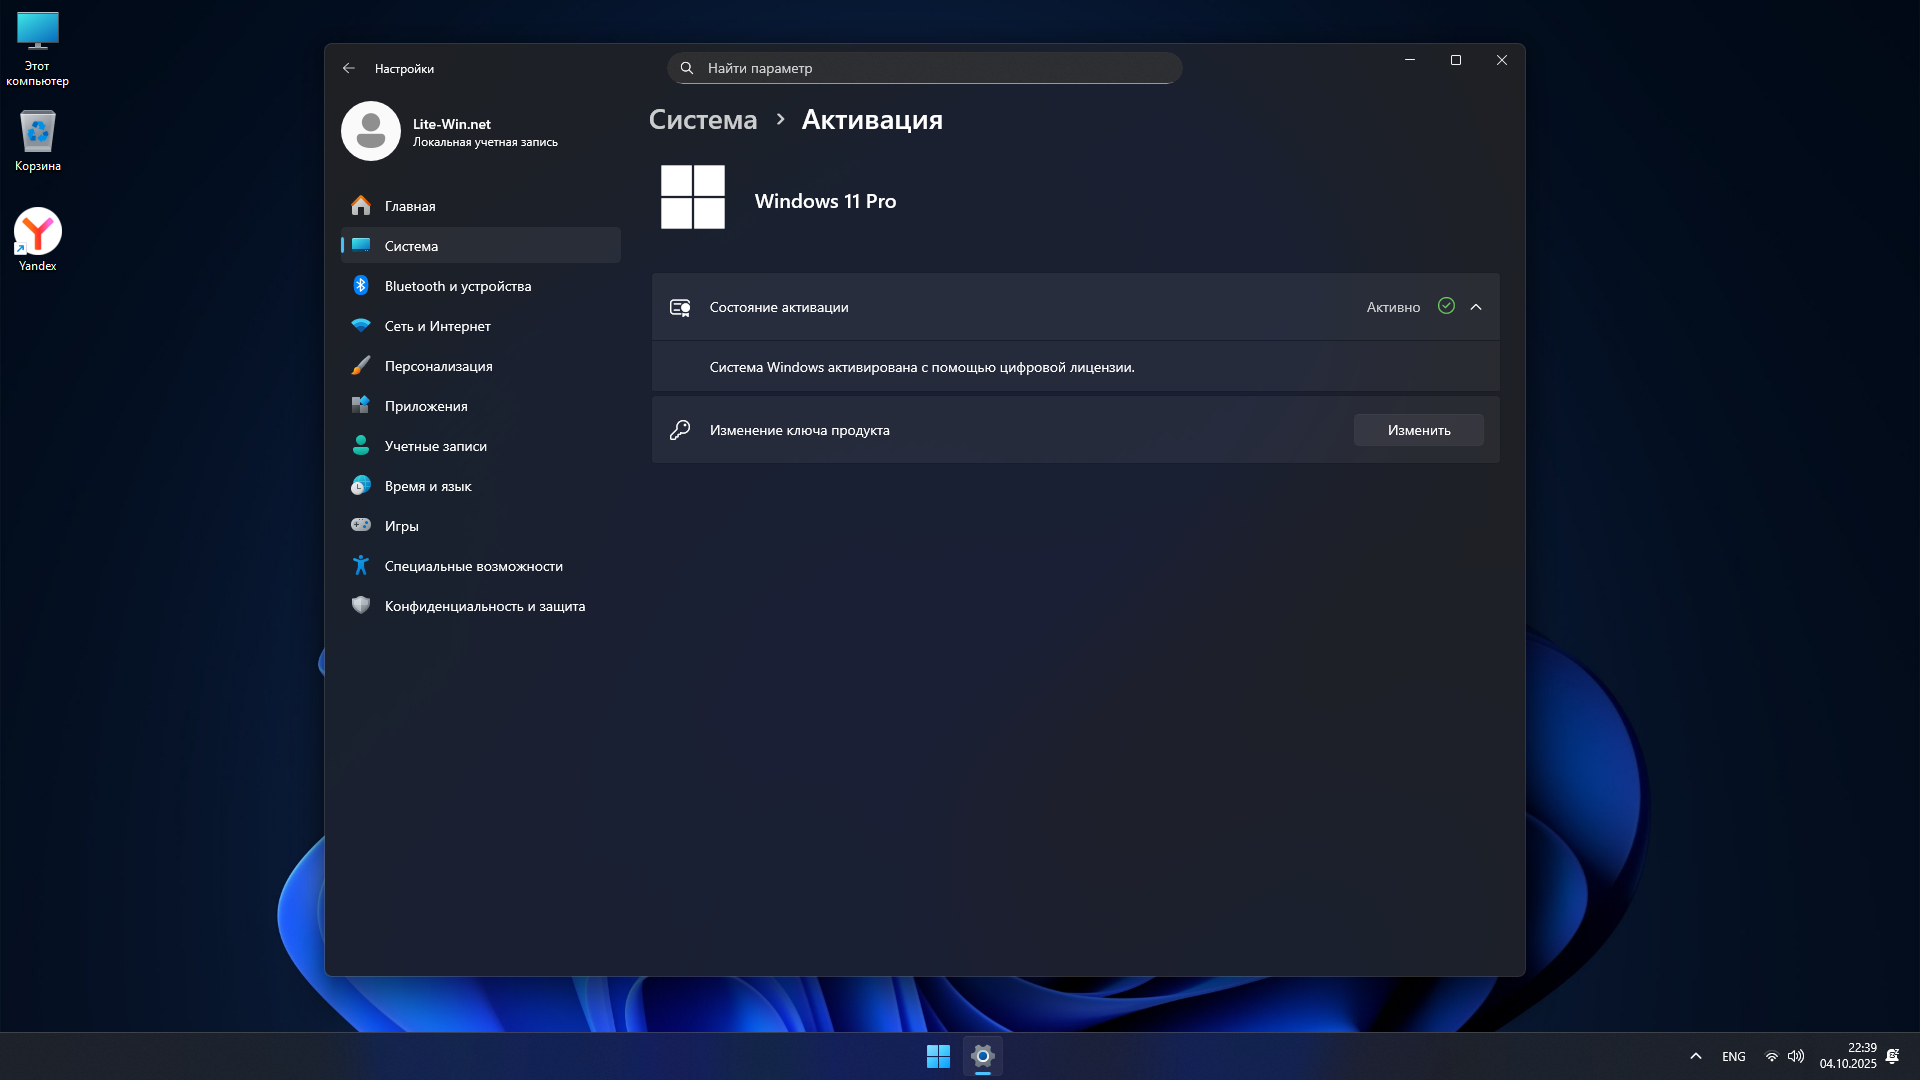Click the Найти параметр search field
1920x1080 pixels.
[x=924, y=68]
